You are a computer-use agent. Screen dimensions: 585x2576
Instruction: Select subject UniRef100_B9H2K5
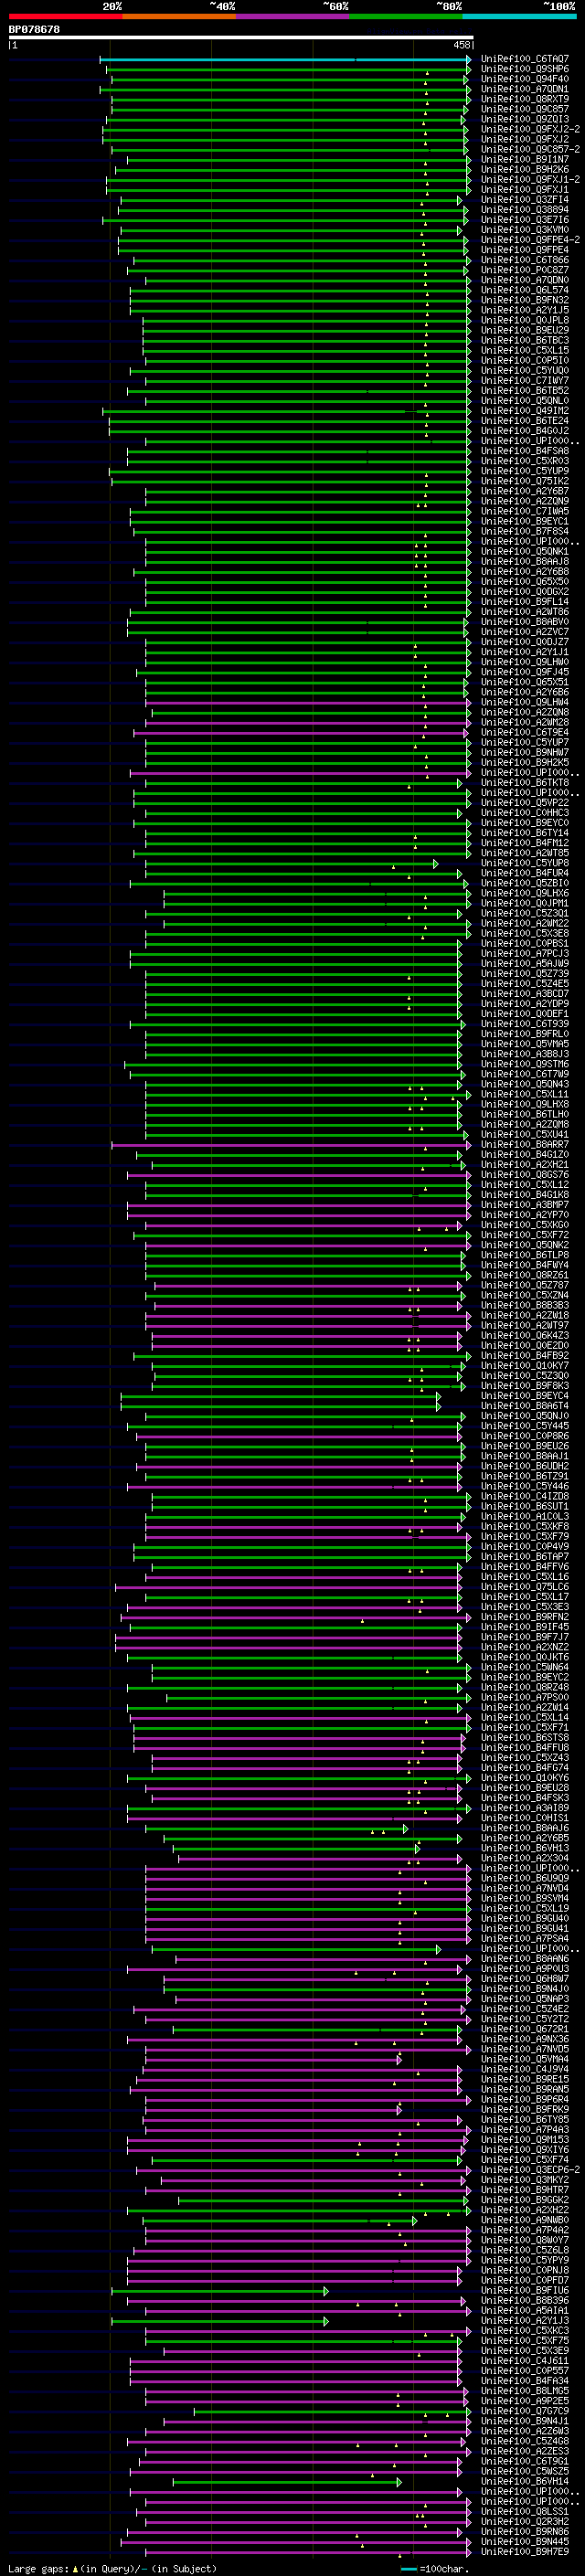(x=524, y=763)
